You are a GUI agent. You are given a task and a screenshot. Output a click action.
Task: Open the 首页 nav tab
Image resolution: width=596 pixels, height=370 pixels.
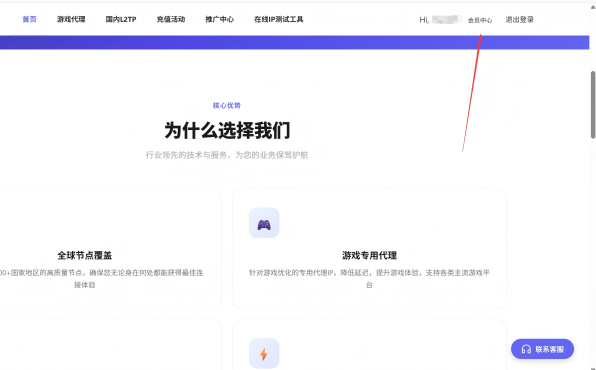29,19
